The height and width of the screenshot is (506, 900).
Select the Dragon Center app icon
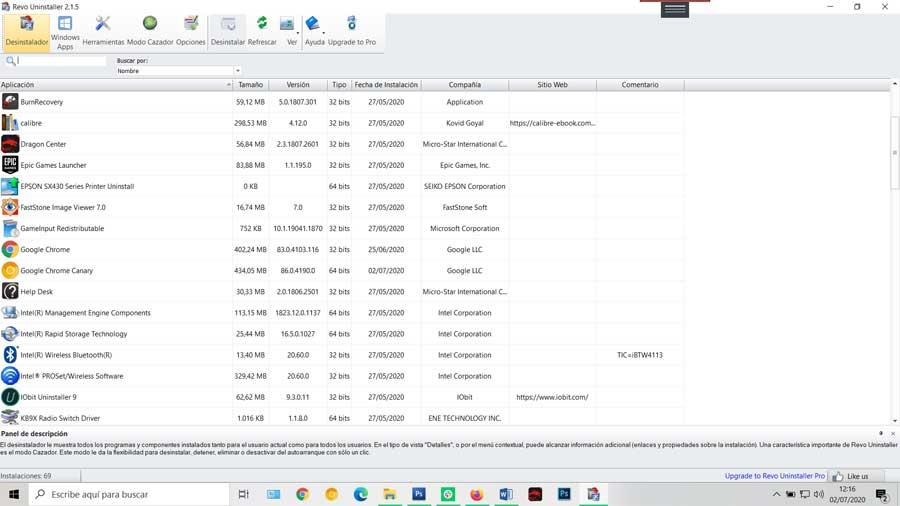pyautogui.click(x=10, y=144)
